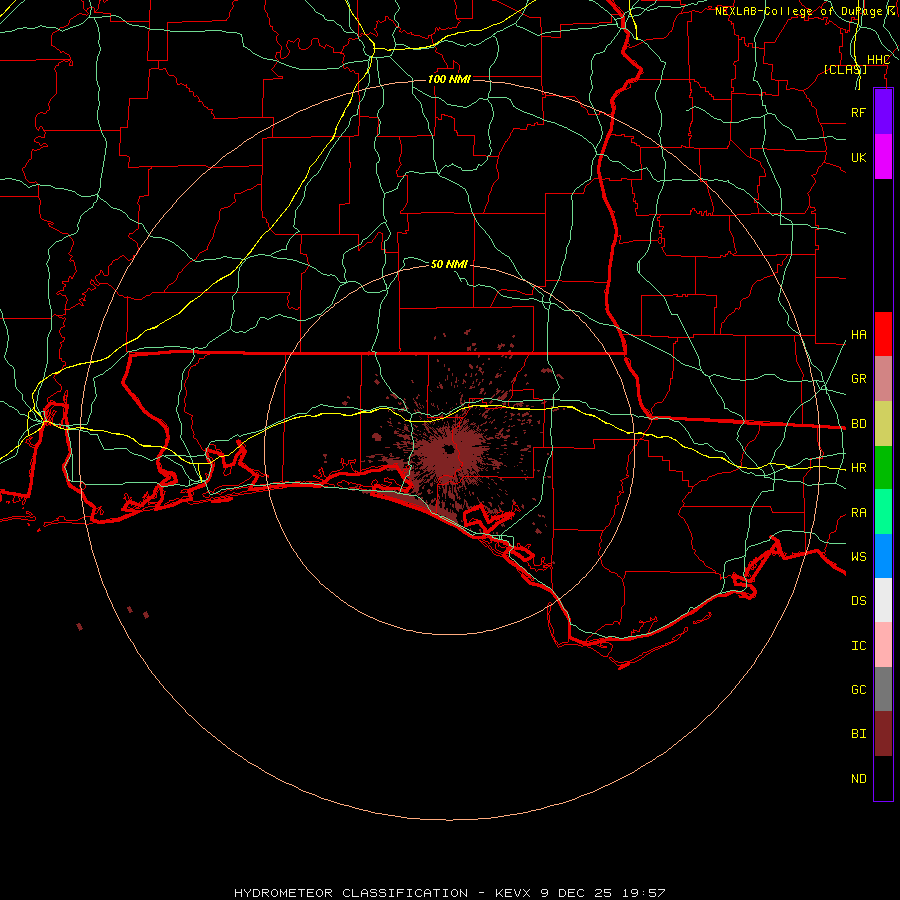Click the GC gray legend swatch
Screen dimensions: 900x900
tap(883, 689)
